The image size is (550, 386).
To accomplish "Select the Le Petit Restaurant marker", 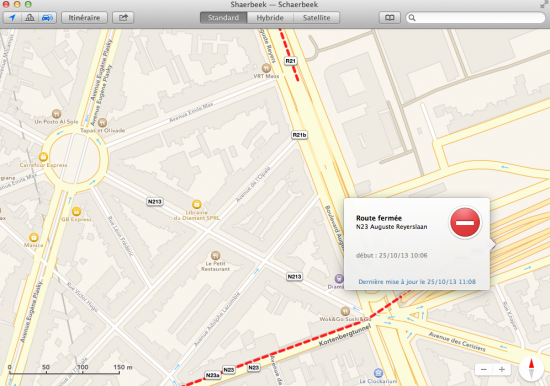I will pos(215,255).
